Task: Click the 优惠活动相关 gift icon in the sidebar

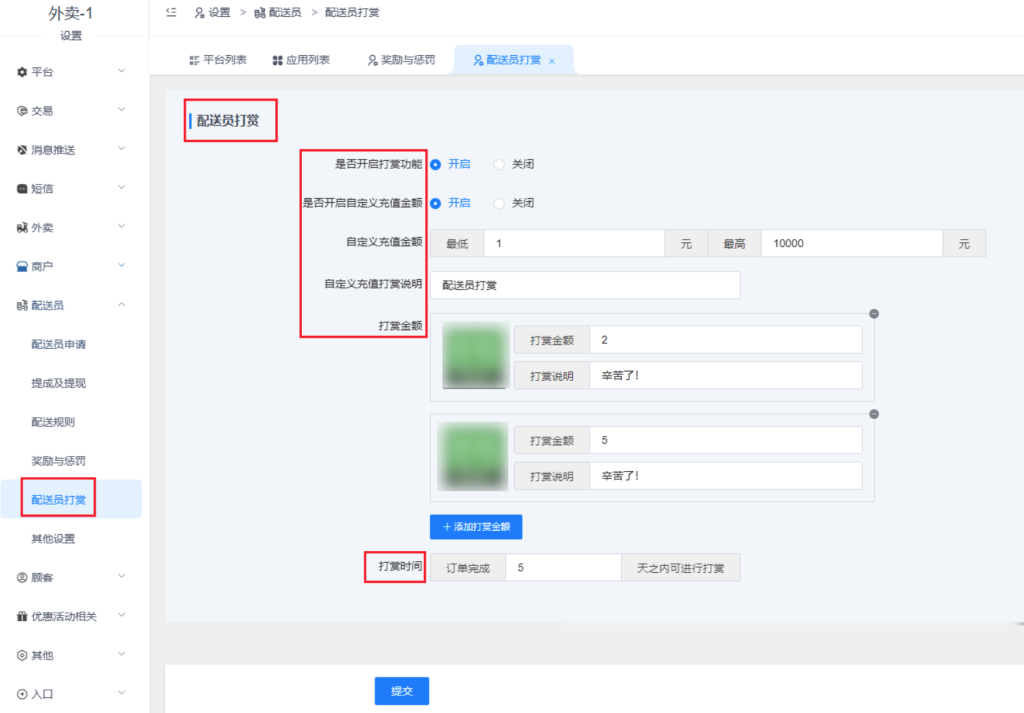Action: (22, 617)
